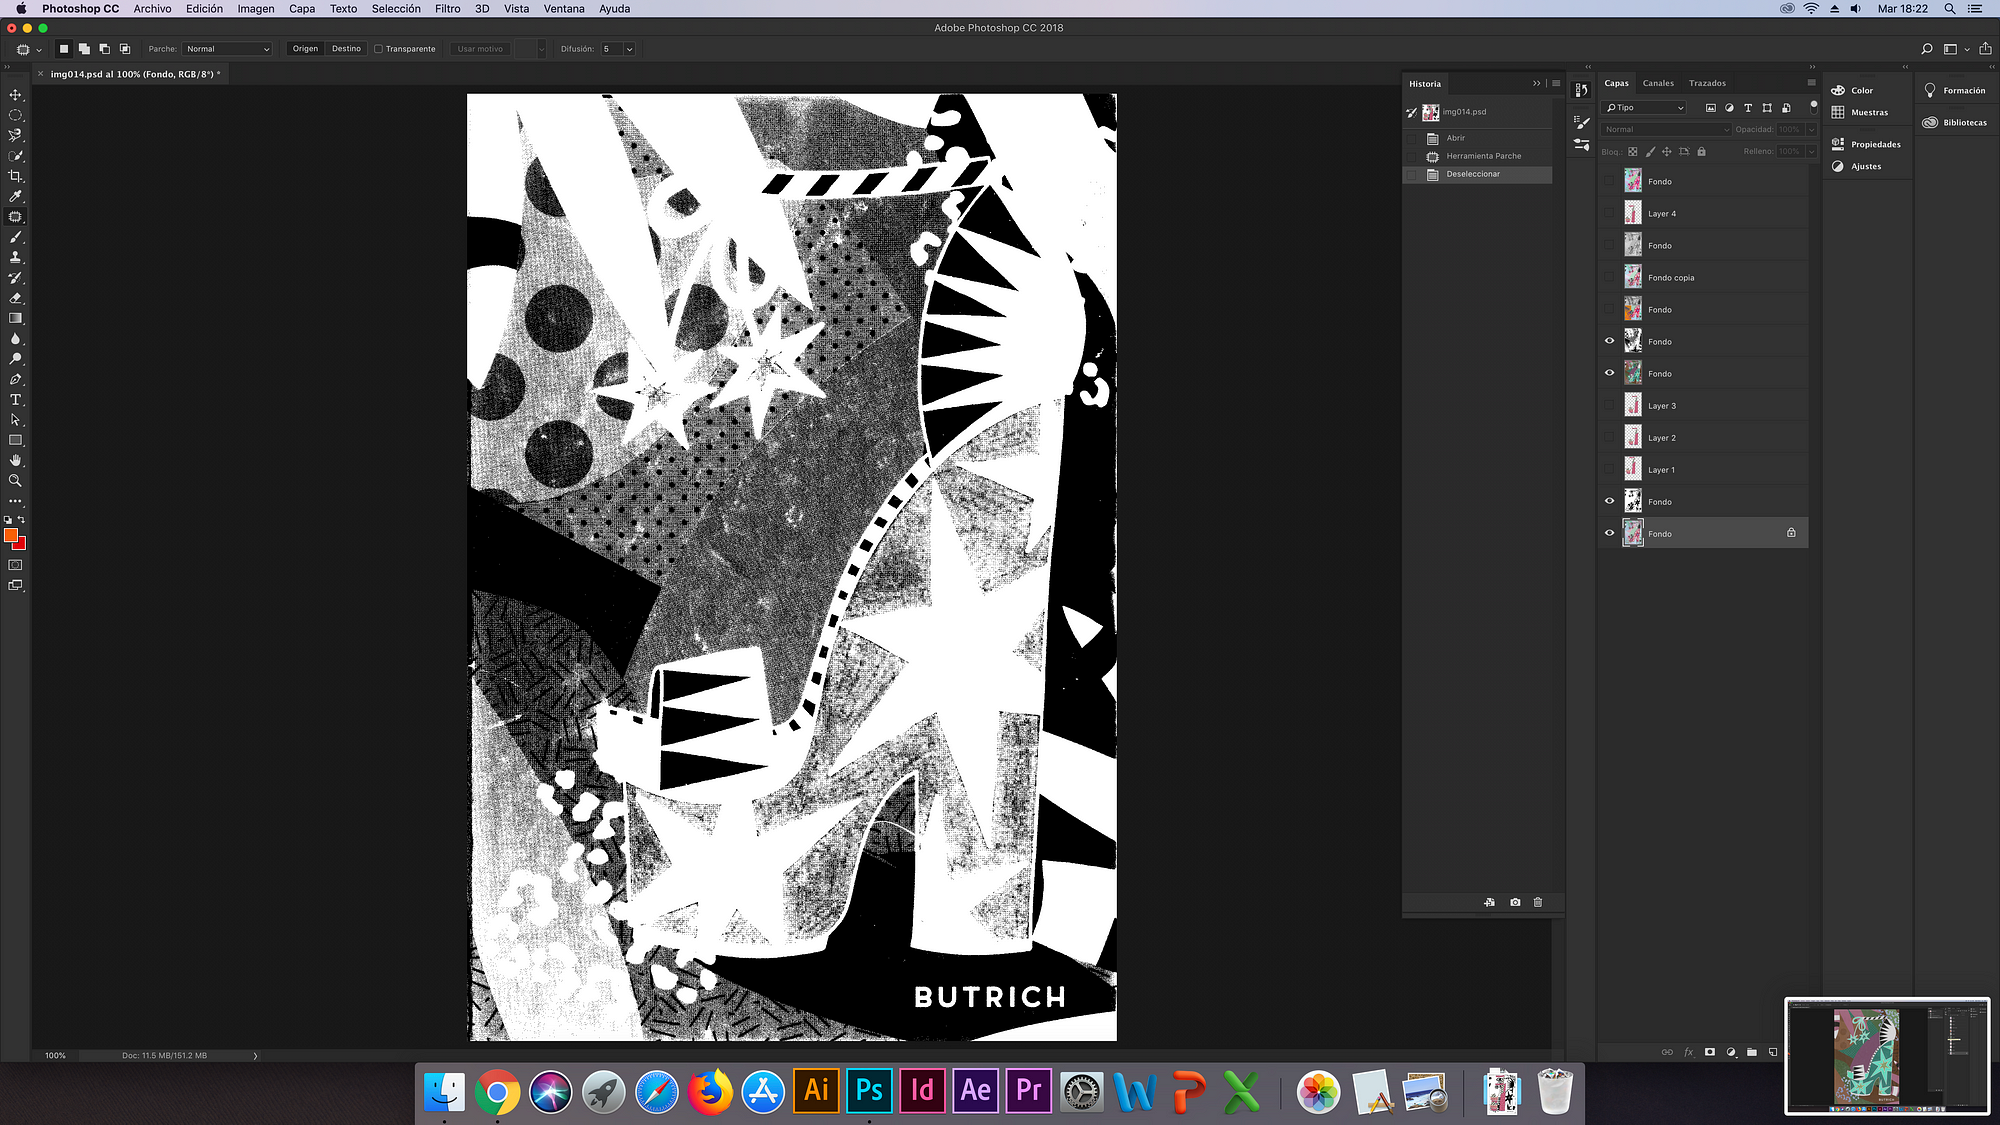Select the Zoom tool
This screenshot has width=2000, height=1125.
pos(15,481)
